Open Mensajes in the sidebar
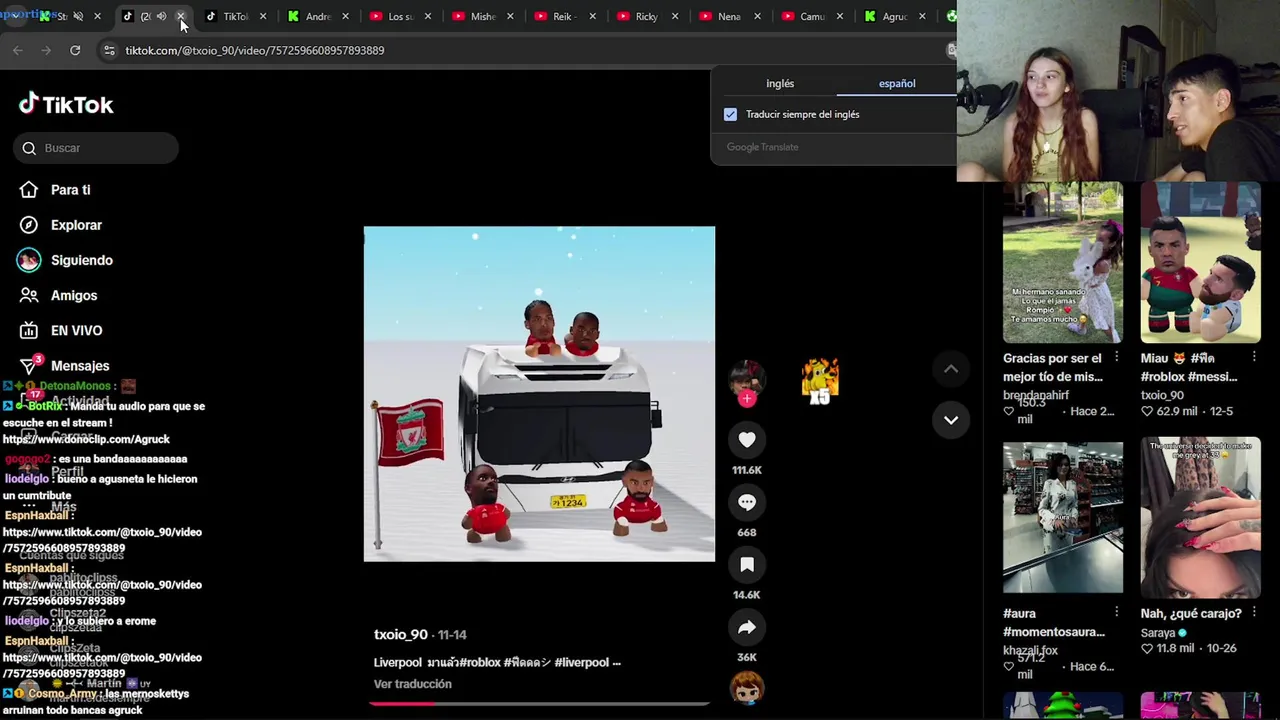This screenshot has width=1280, height=720. pyautogui.click(x=80, y=366)
